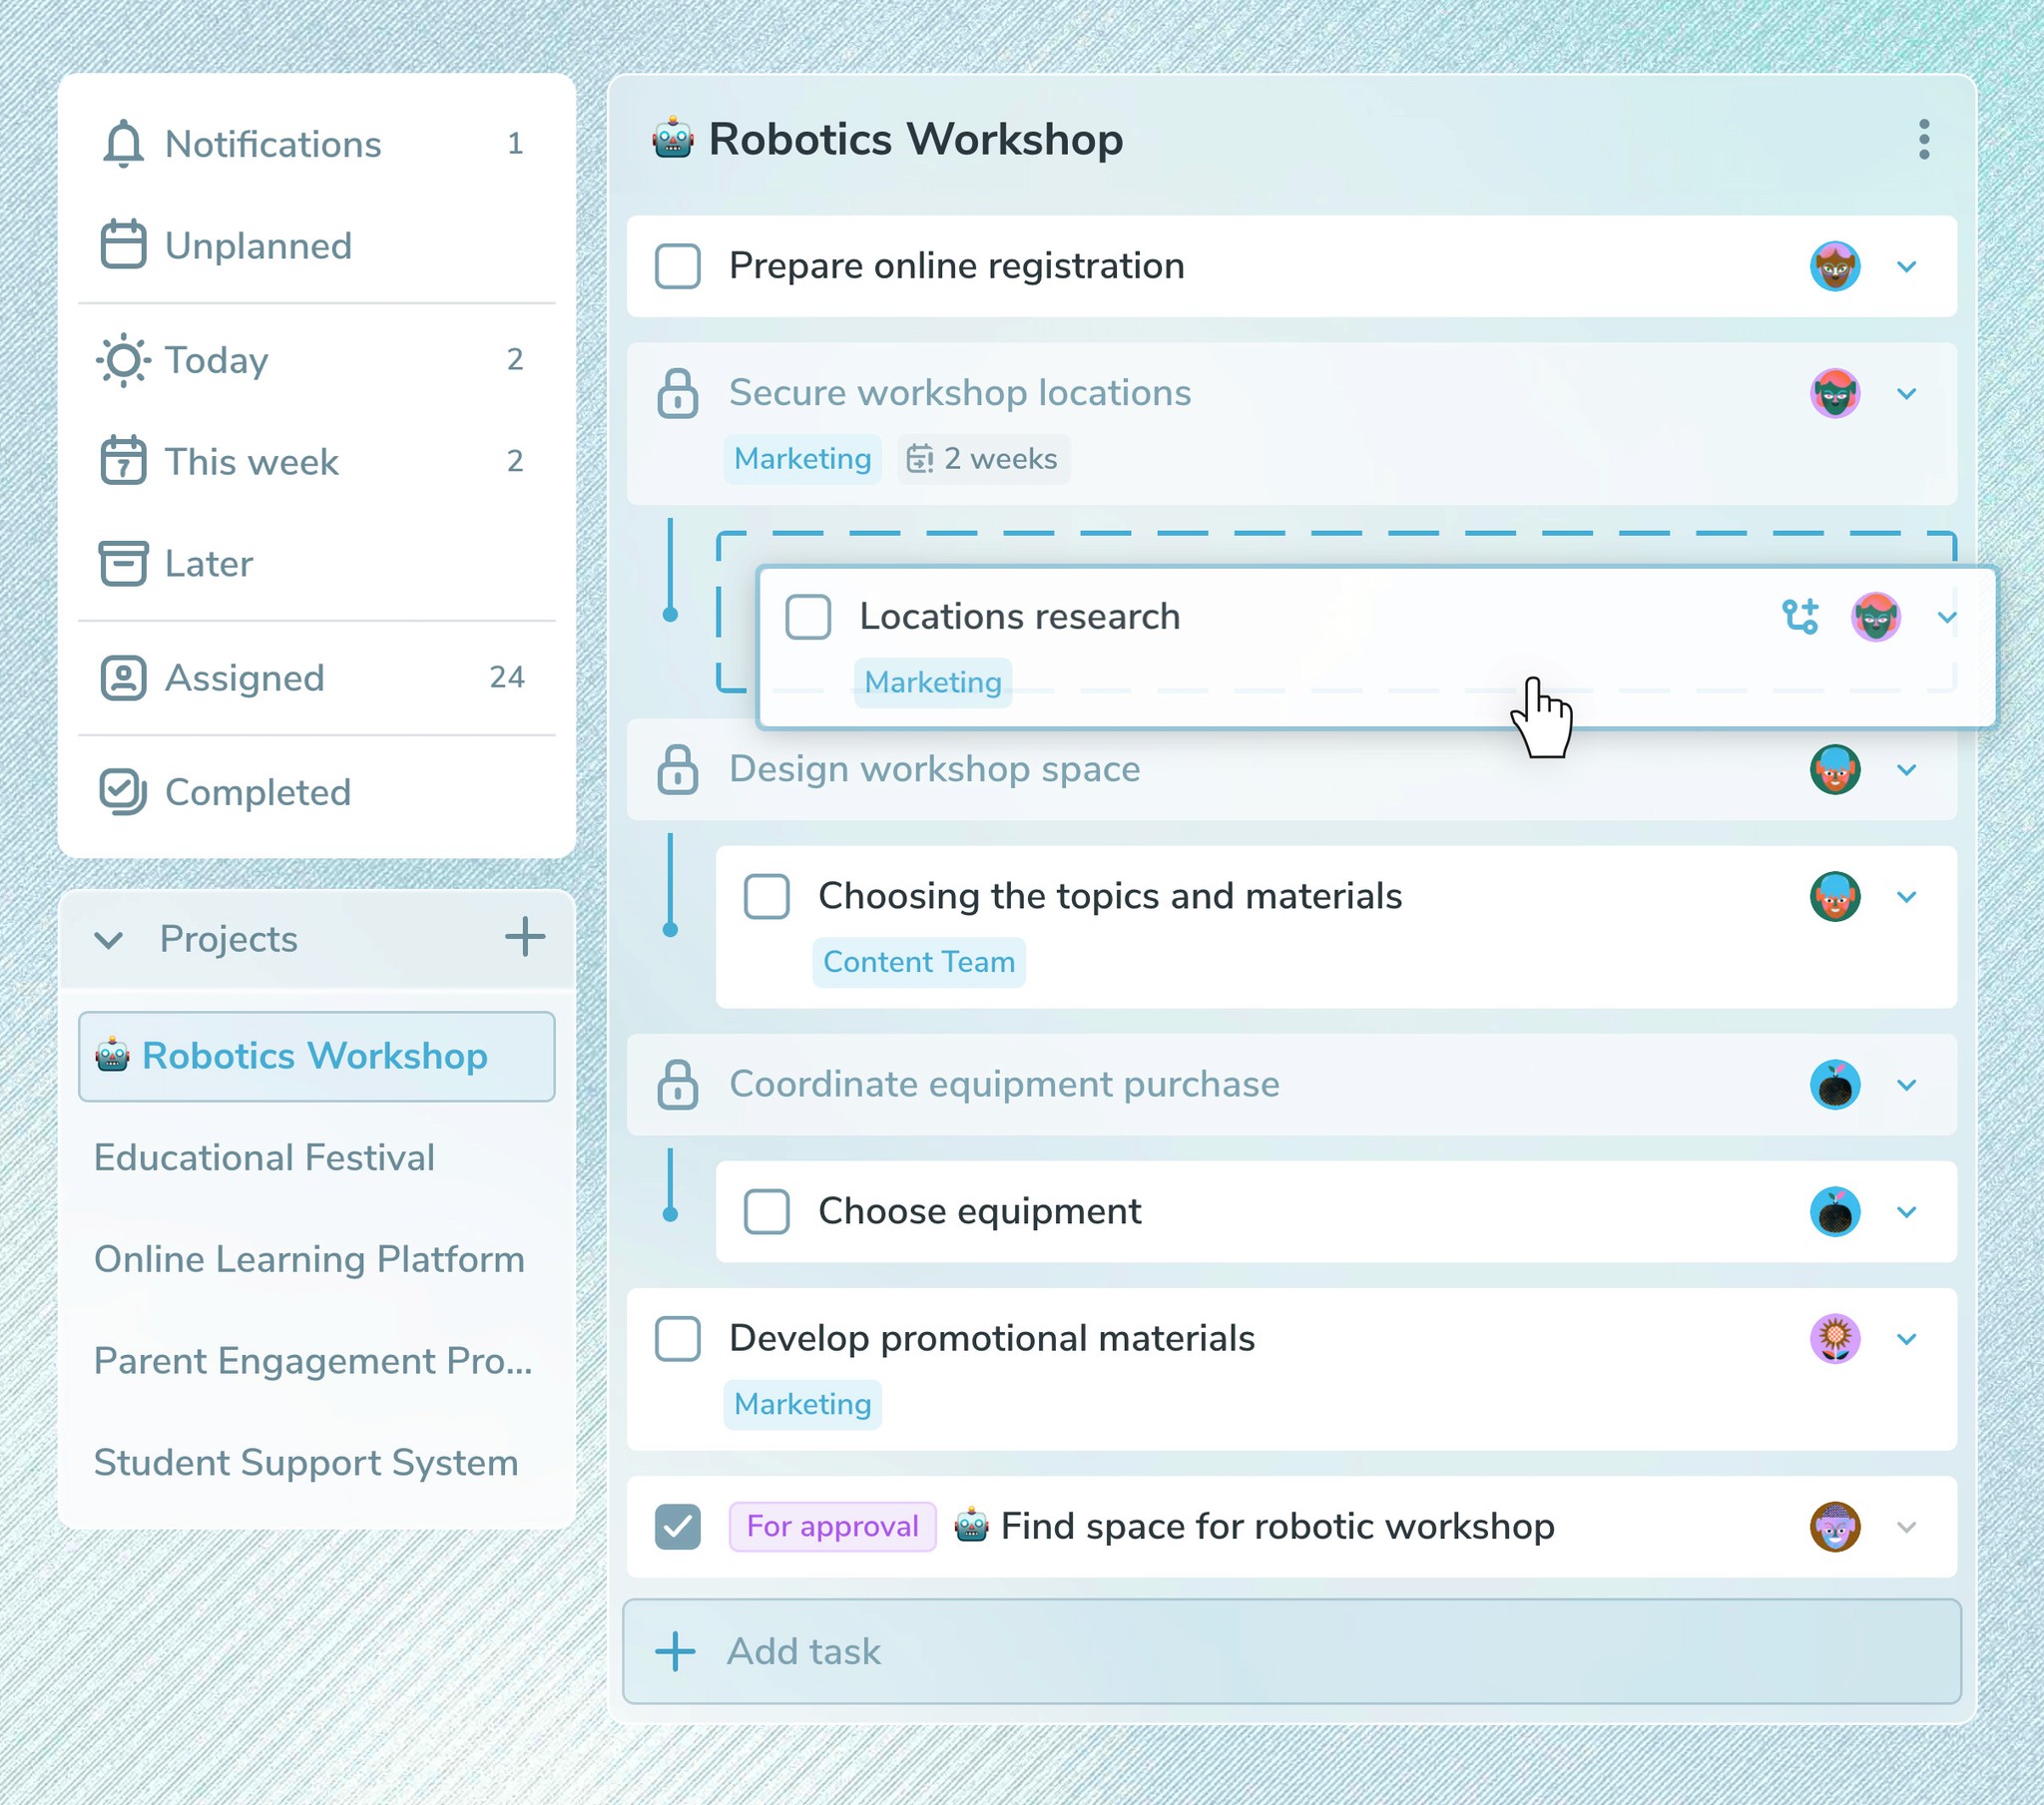Check off Prepare online registration task
The width and height of the screenshot is (2044, 1805).
pyautogui.click(x=677, y=266)
